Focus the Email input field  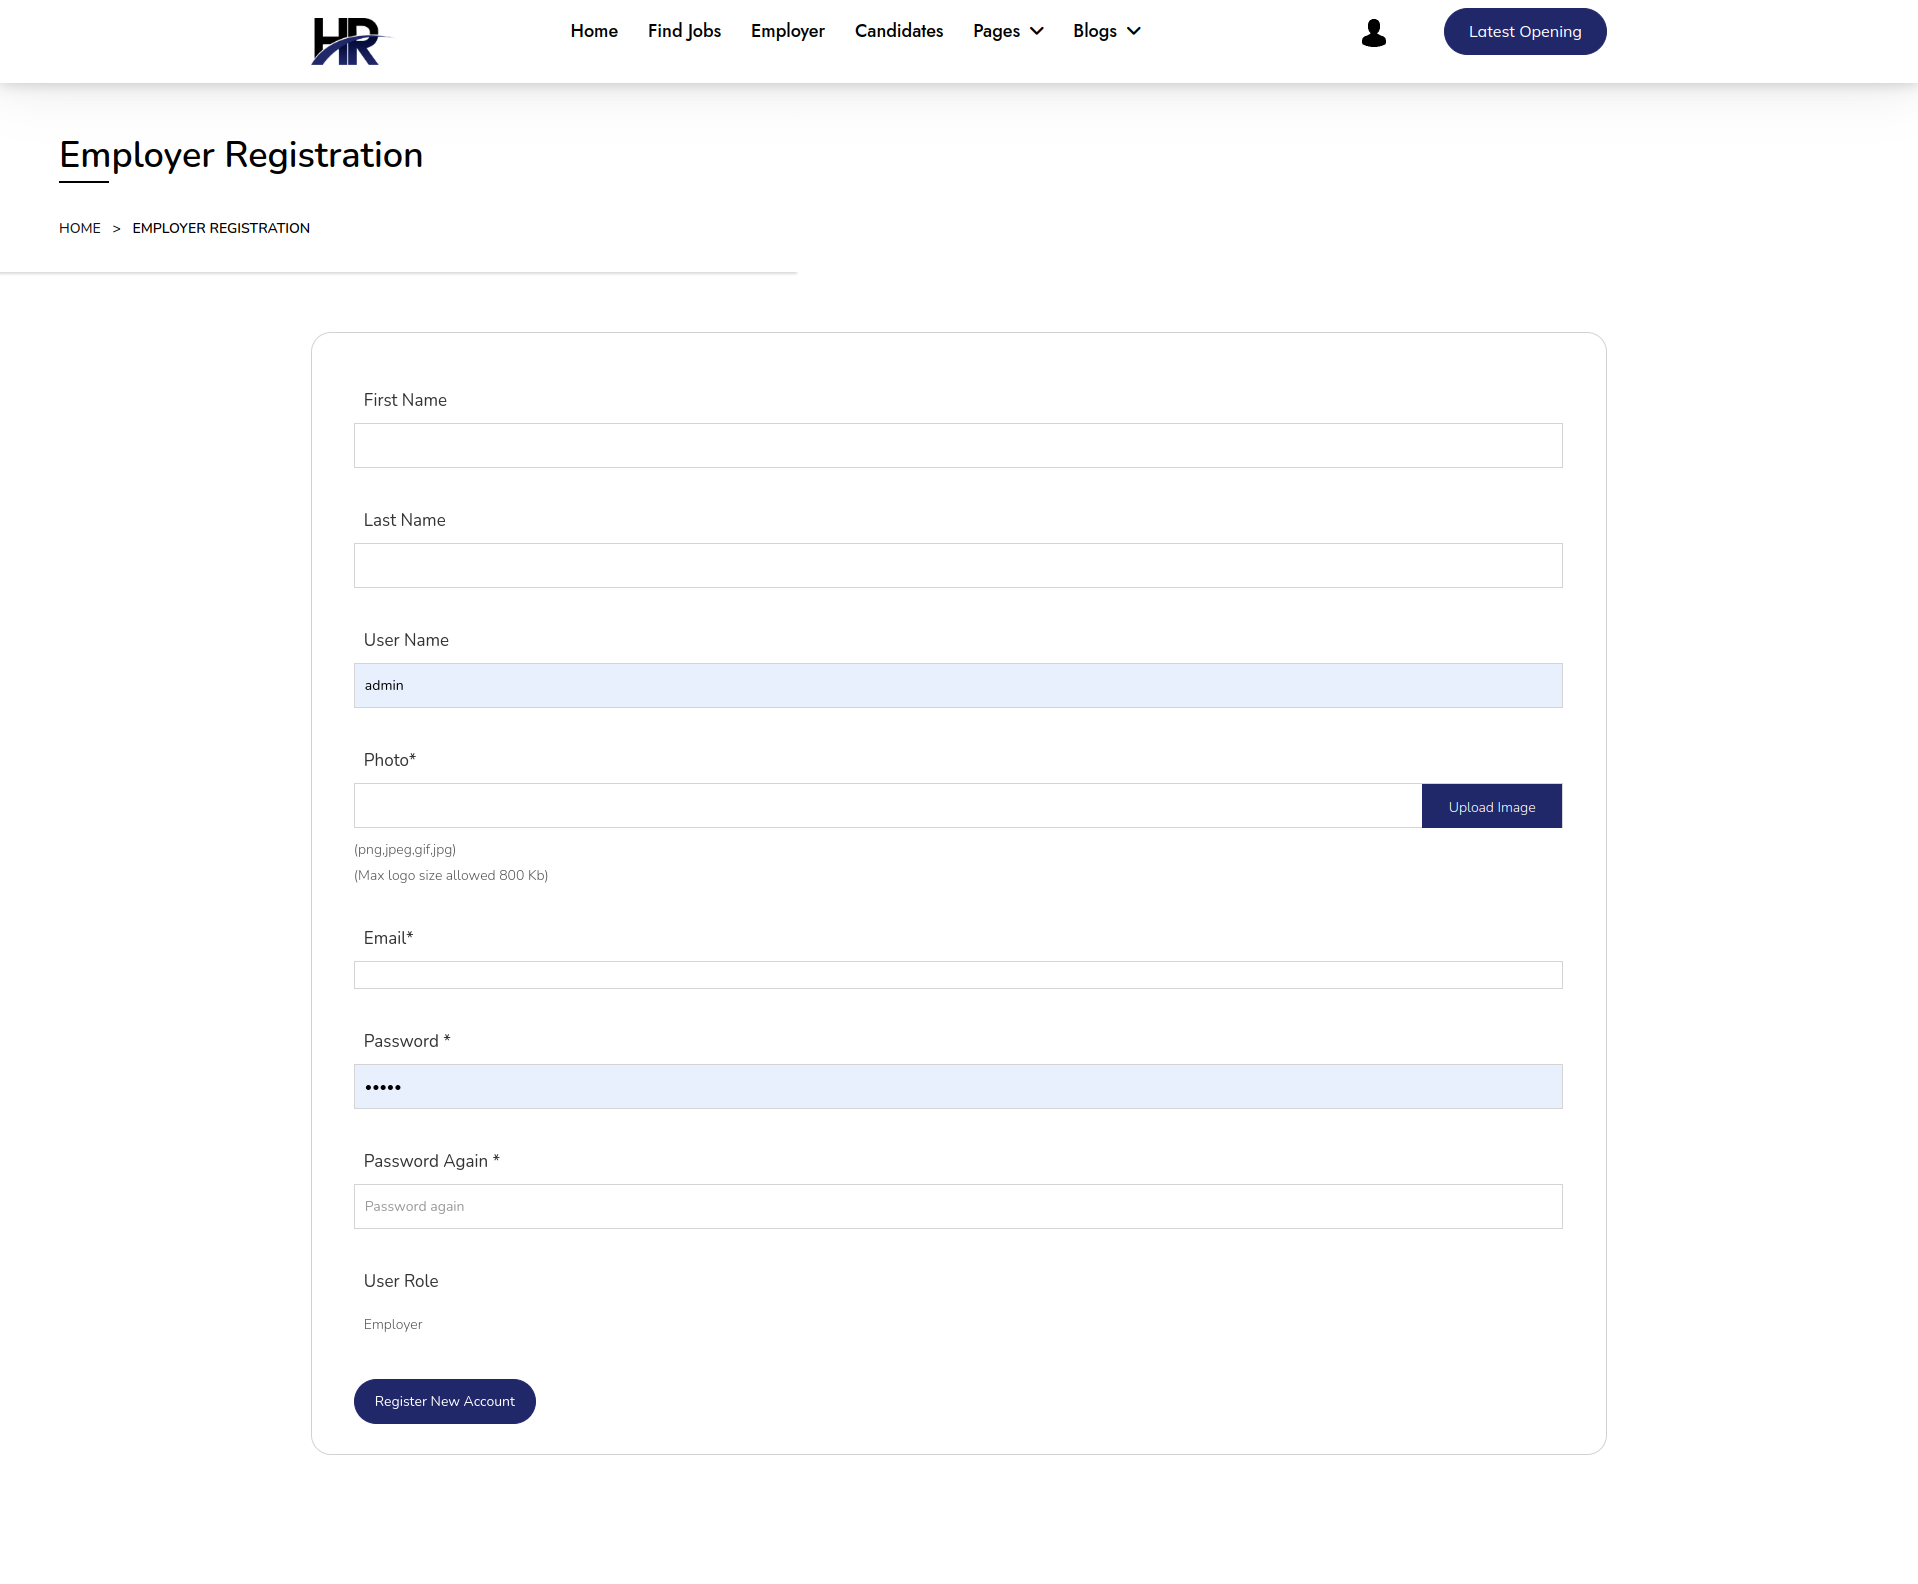(x=957, y=975)
